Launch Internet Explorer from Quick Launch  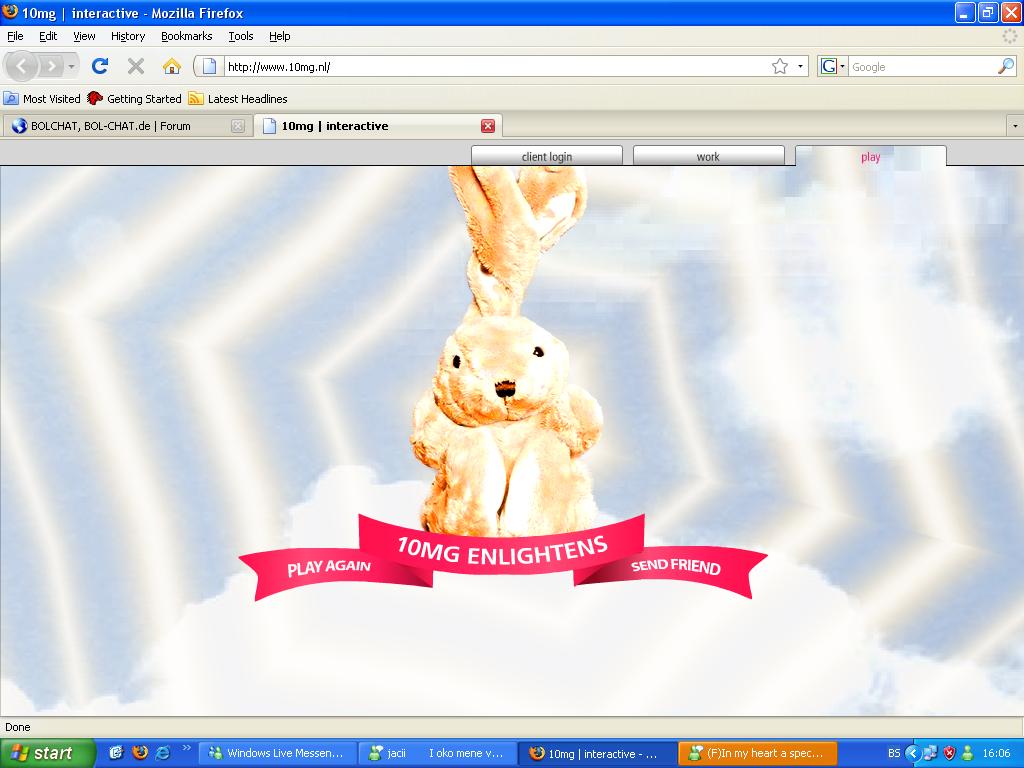pyautogui.click(x=163, y=753)
